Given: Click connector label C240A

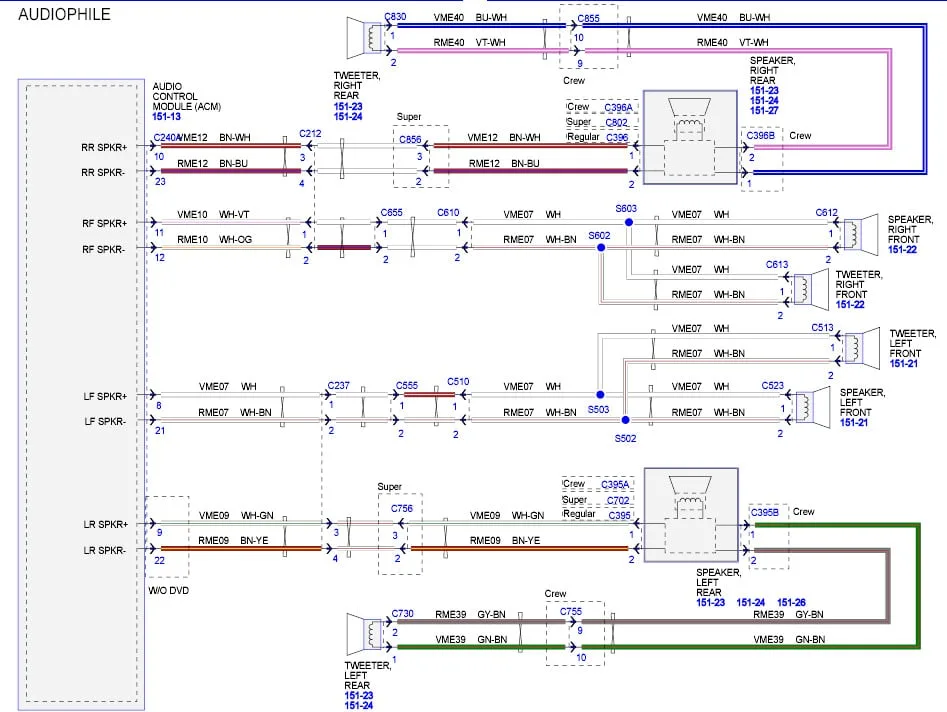Looking at the screenshot, I should coord(167,138).
